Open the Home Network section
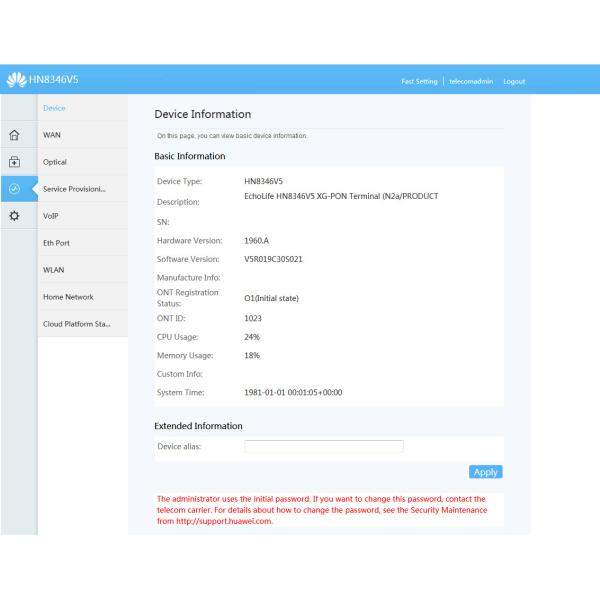Viewport: 600px width, 600px height. click(68, 297)
